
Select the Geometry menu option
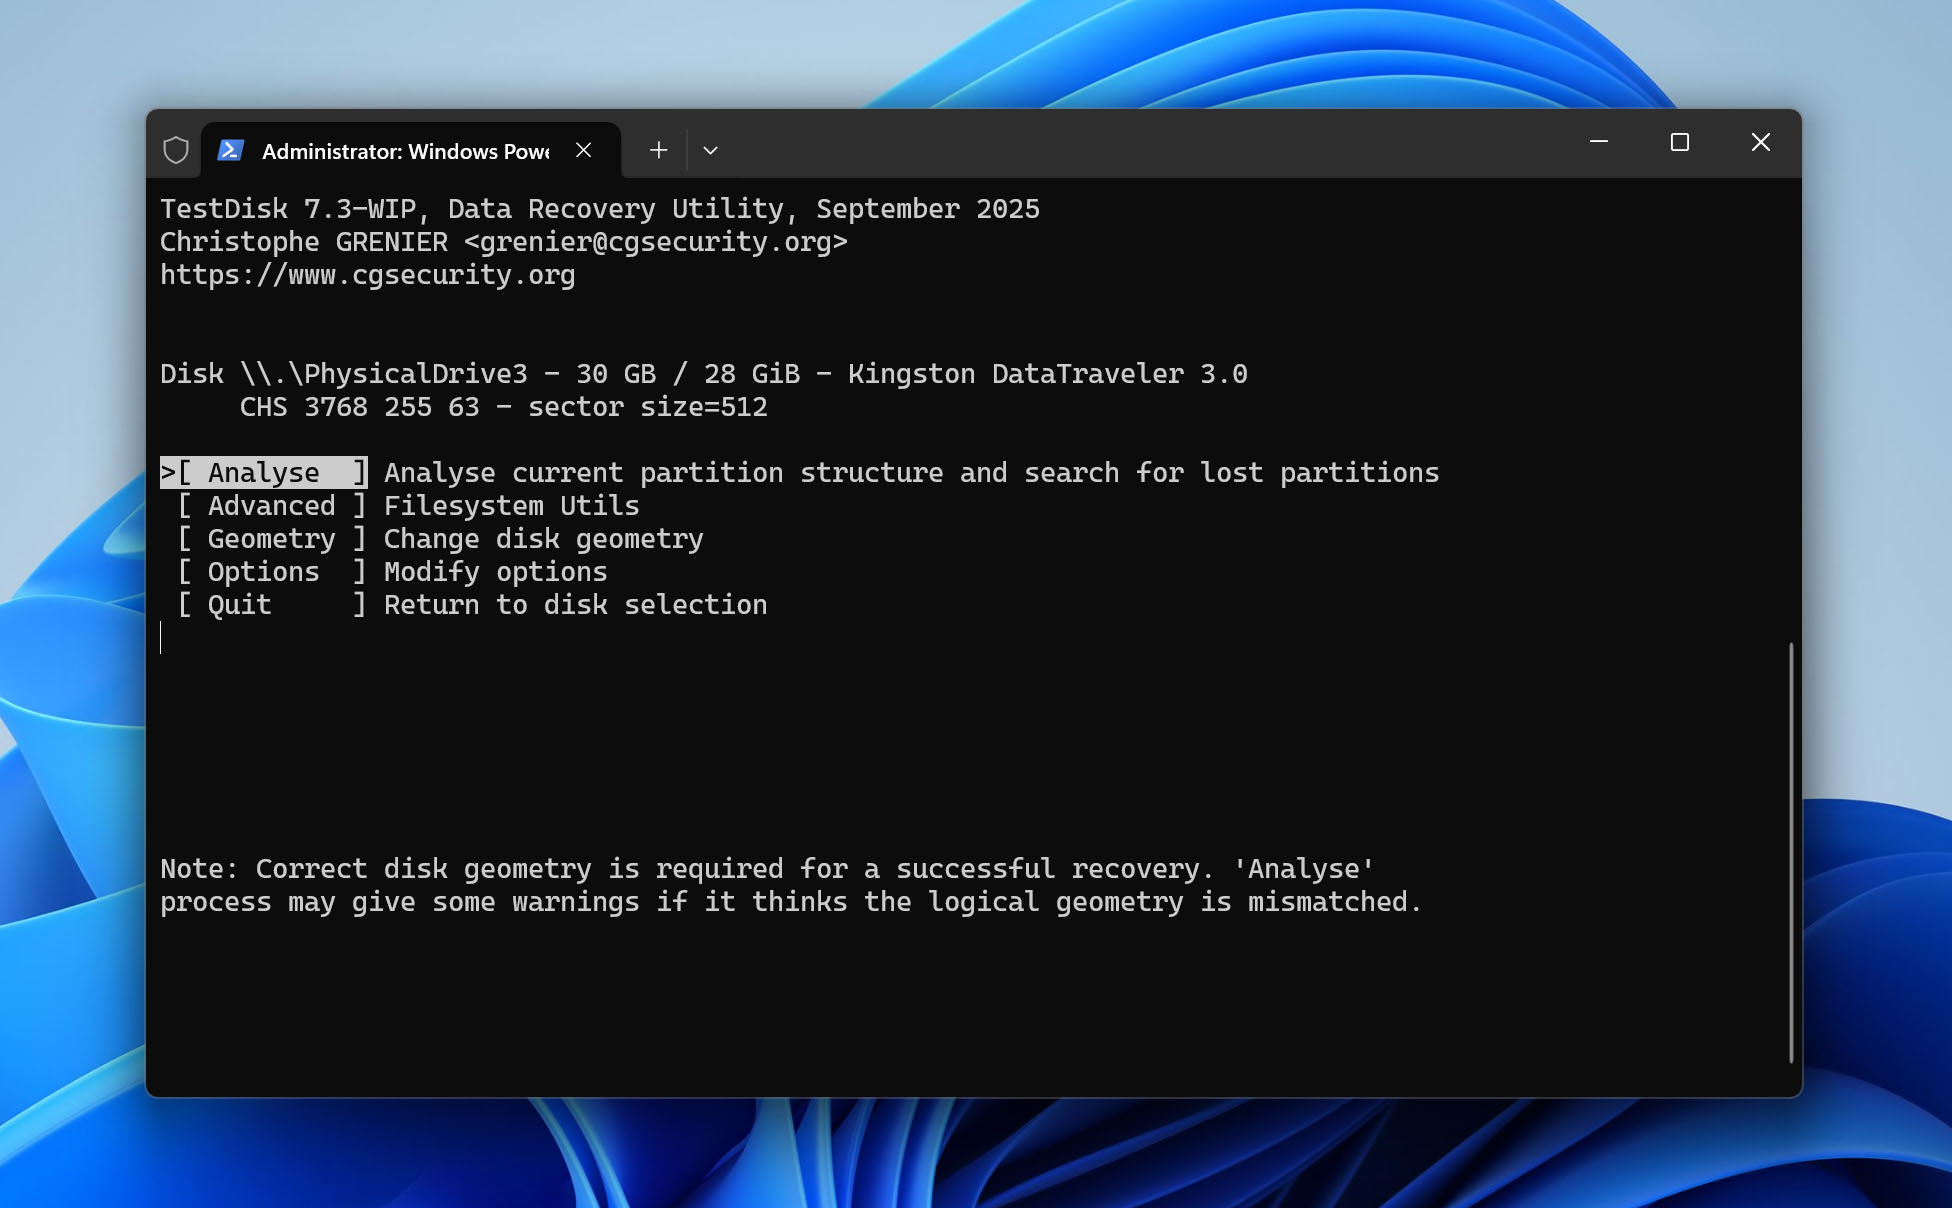(272, 538)
